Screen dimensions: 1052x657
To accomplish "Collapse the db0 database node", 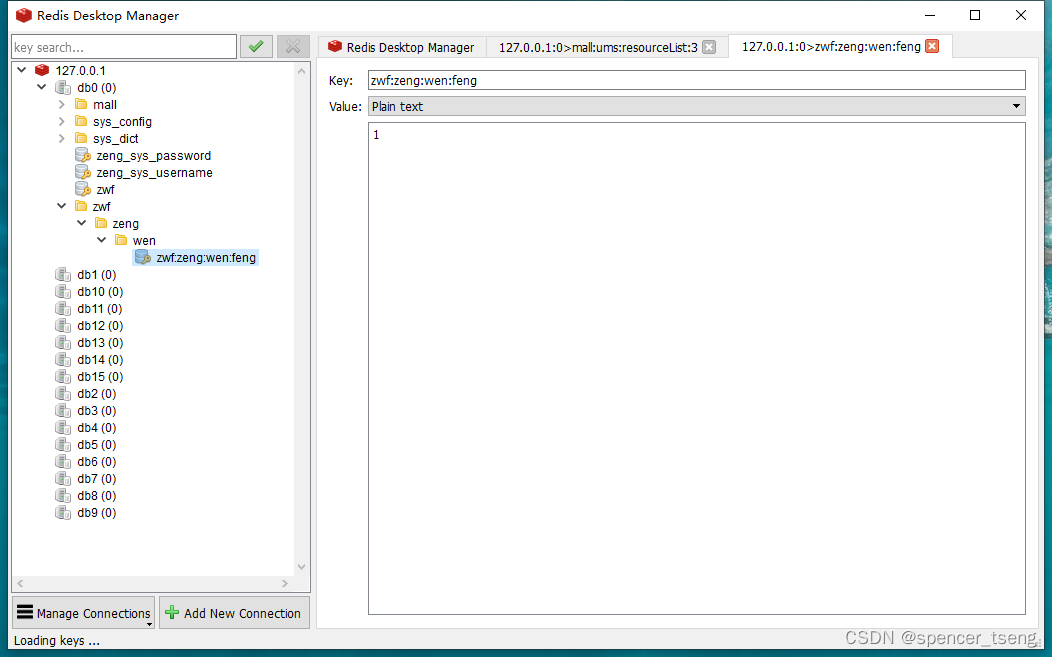I will (x=42, y=87).
